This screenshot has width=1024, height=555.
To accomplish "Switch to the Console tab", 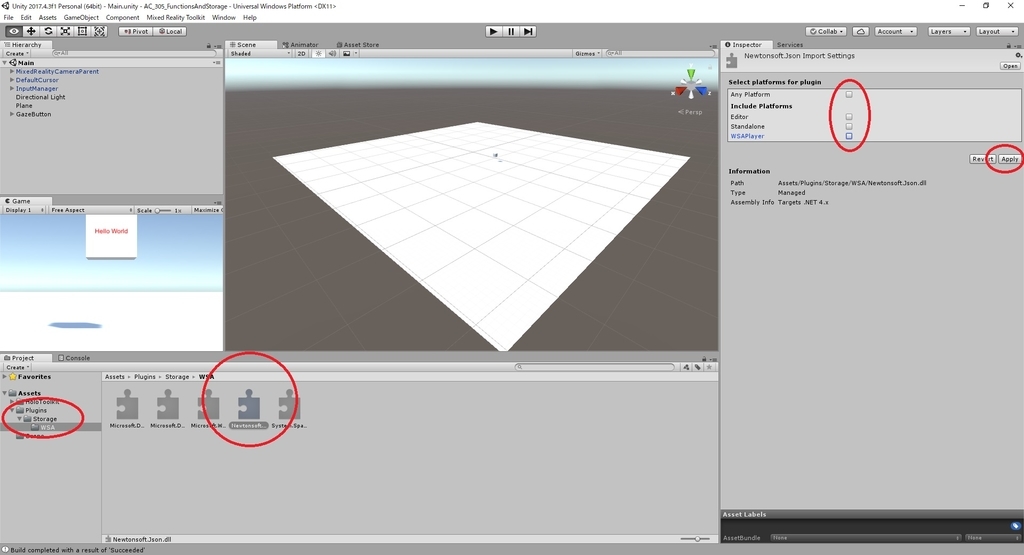I will [x=74, y=358].
